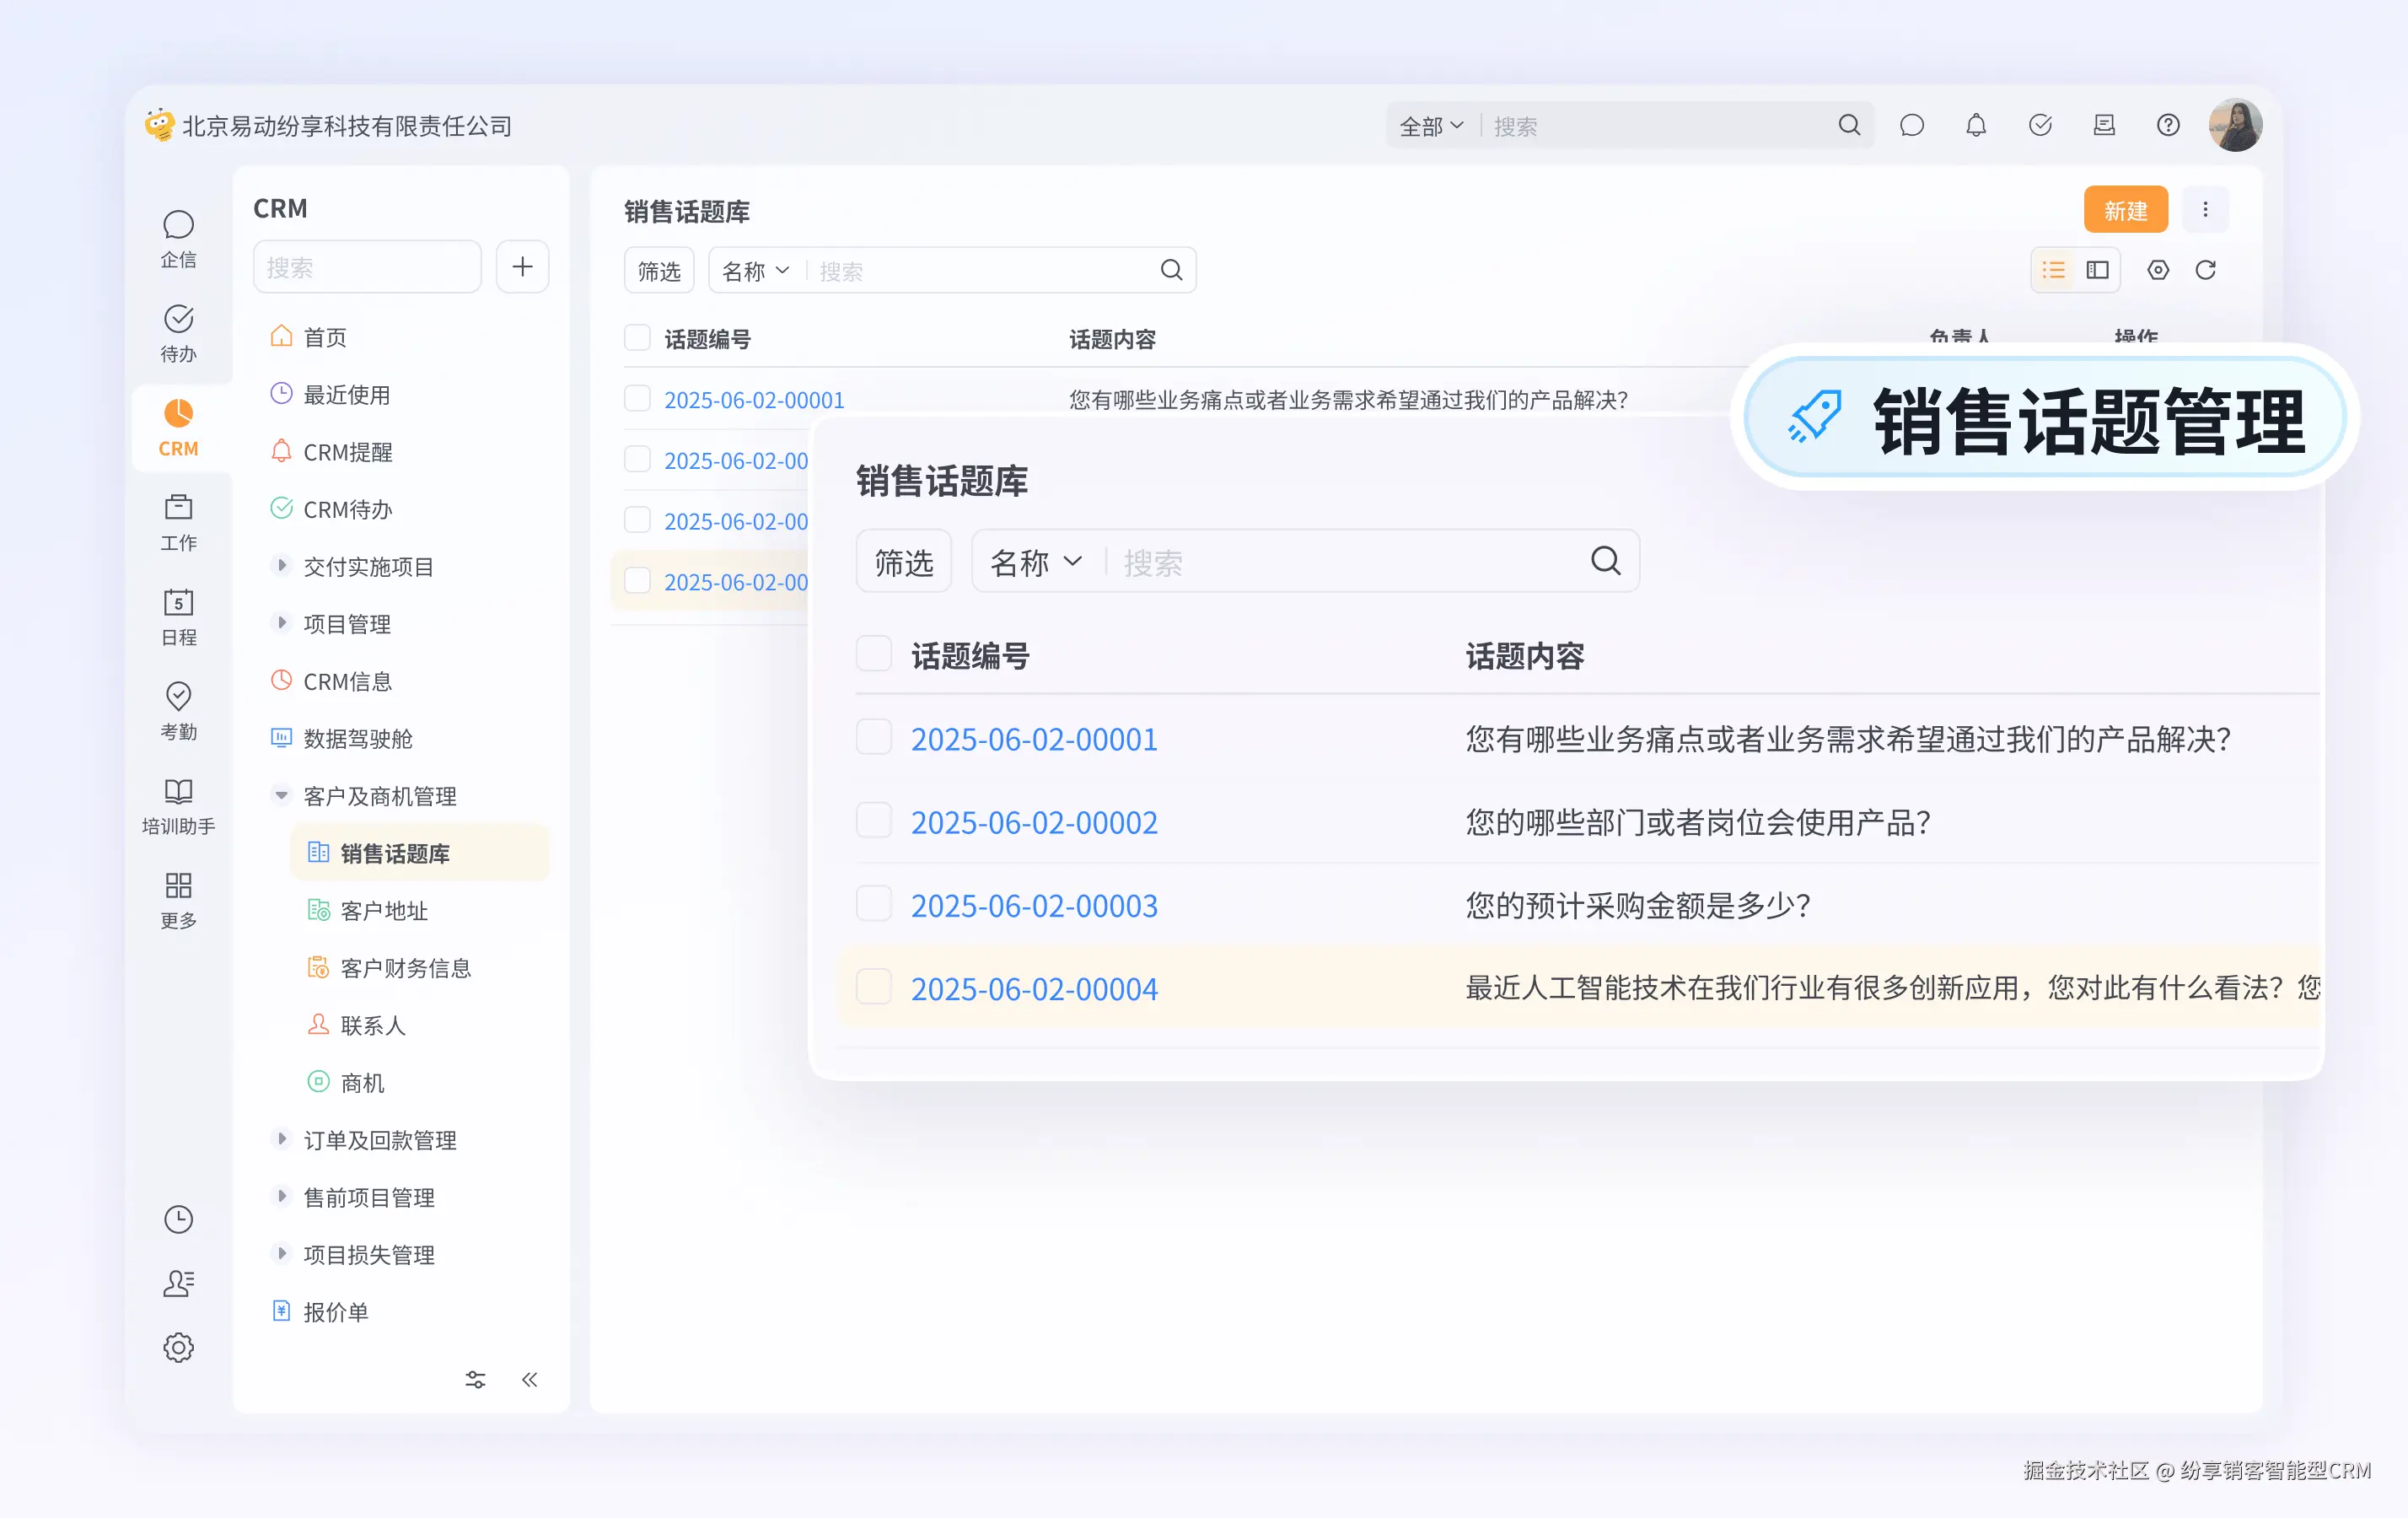Image resolution: width=2408 pixels, height=1518 pixels.
Task: Open the help question mark icon
Action: click(2167, 126)
